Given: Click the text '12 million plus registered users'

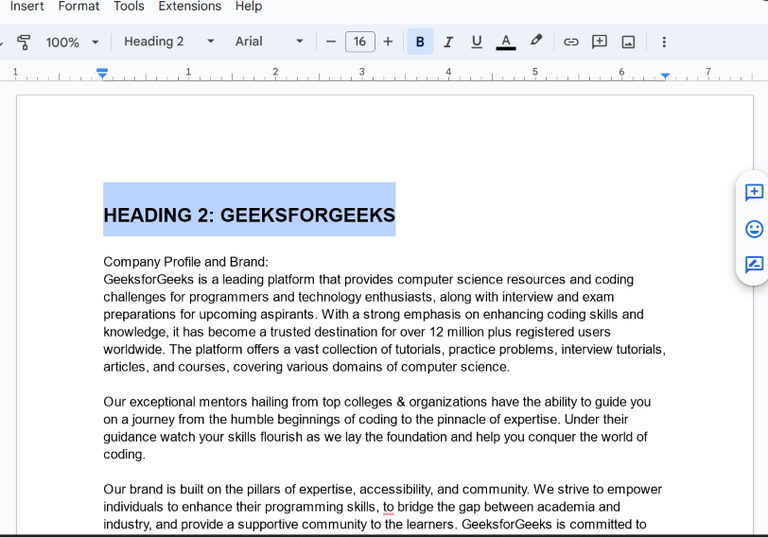Looking at the screenshot, I should [520, 332].
